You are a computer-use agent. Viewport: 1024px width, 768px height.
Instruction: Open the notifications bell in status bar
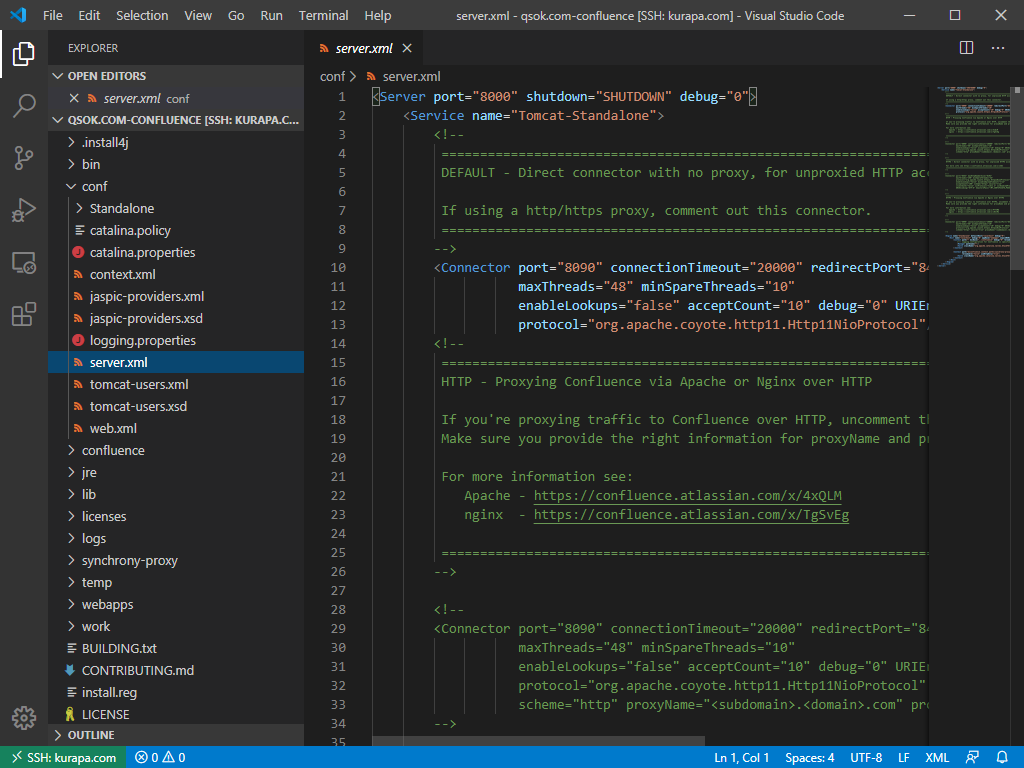pos(1002,757)
